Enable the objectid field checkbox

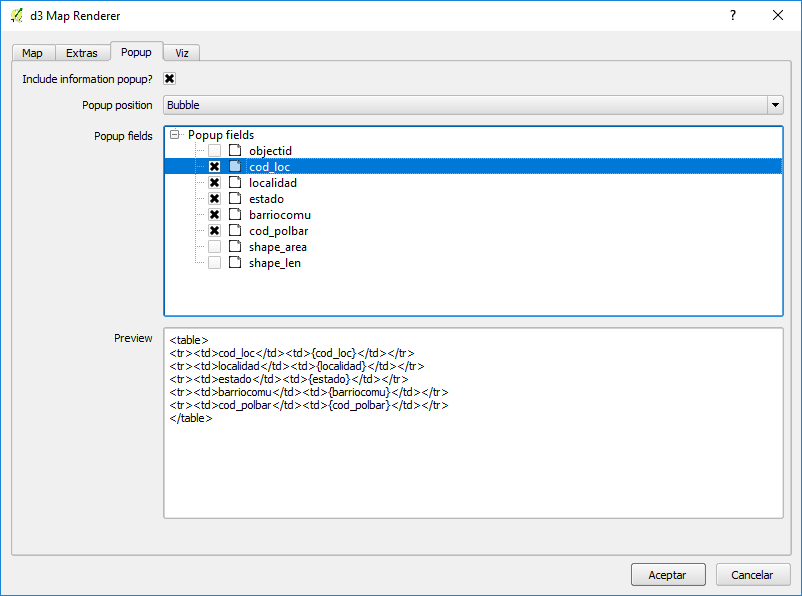click(214, 151)
